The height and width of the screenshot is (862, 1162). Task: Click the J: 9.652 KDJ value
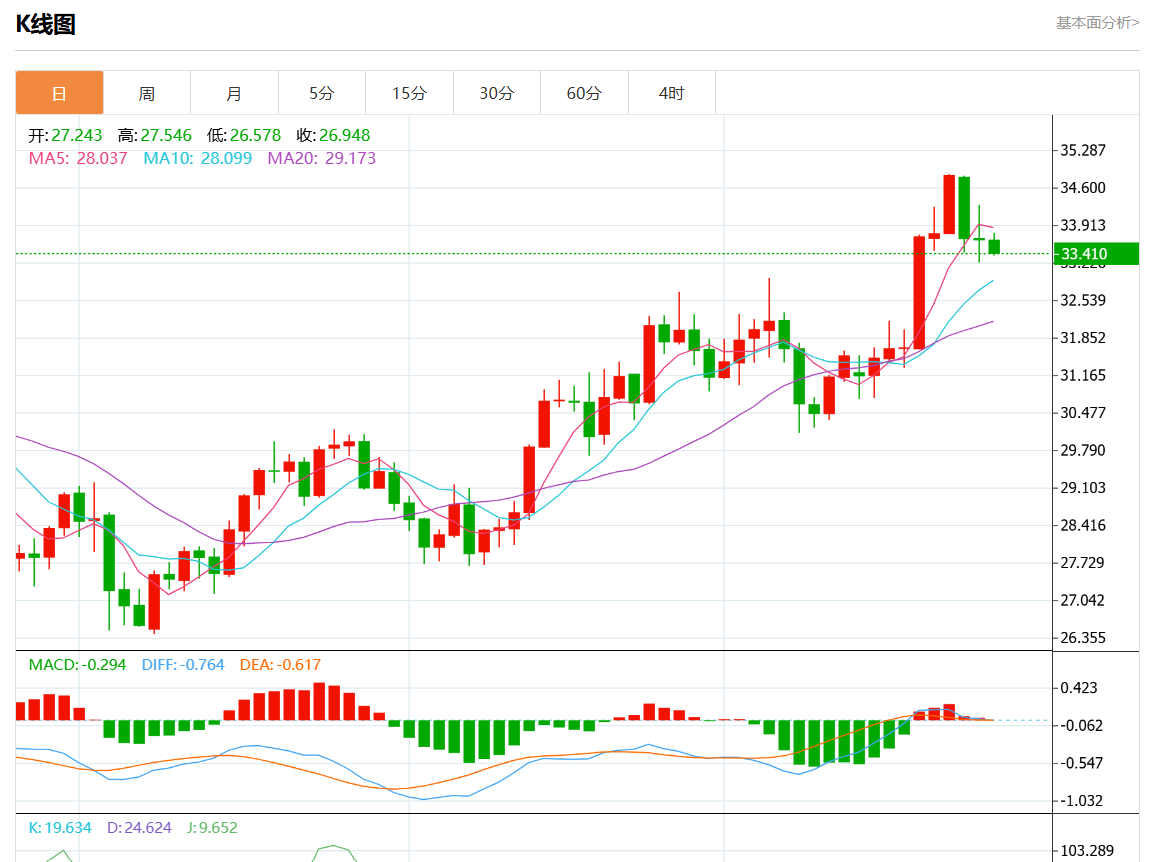pyautogui.click(x=212, y=828)
